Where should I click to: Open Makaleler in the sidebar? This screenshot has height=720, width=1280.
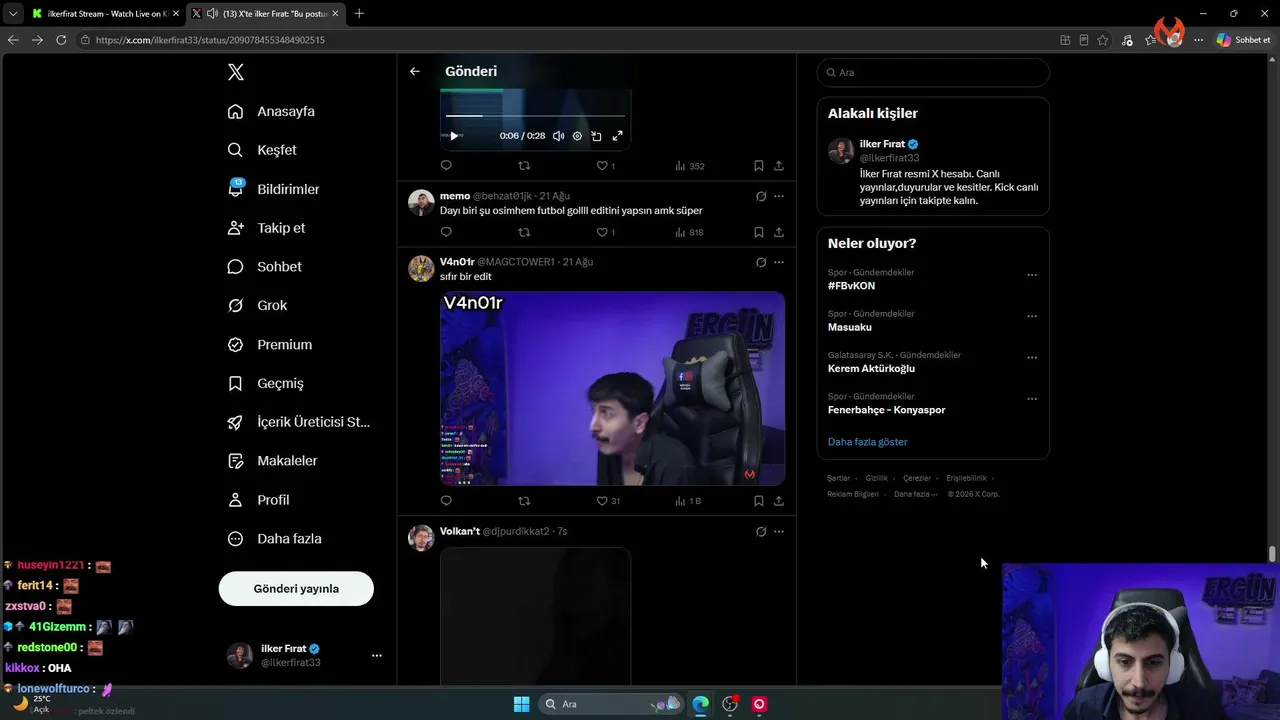(273, 461)
